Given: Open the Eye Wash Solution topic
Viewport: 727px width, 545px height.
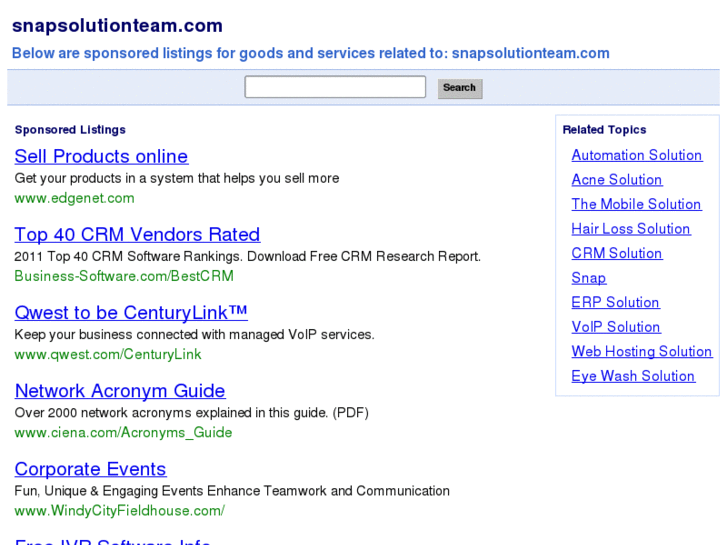Looking at the screenshot, I should point(633,376).
